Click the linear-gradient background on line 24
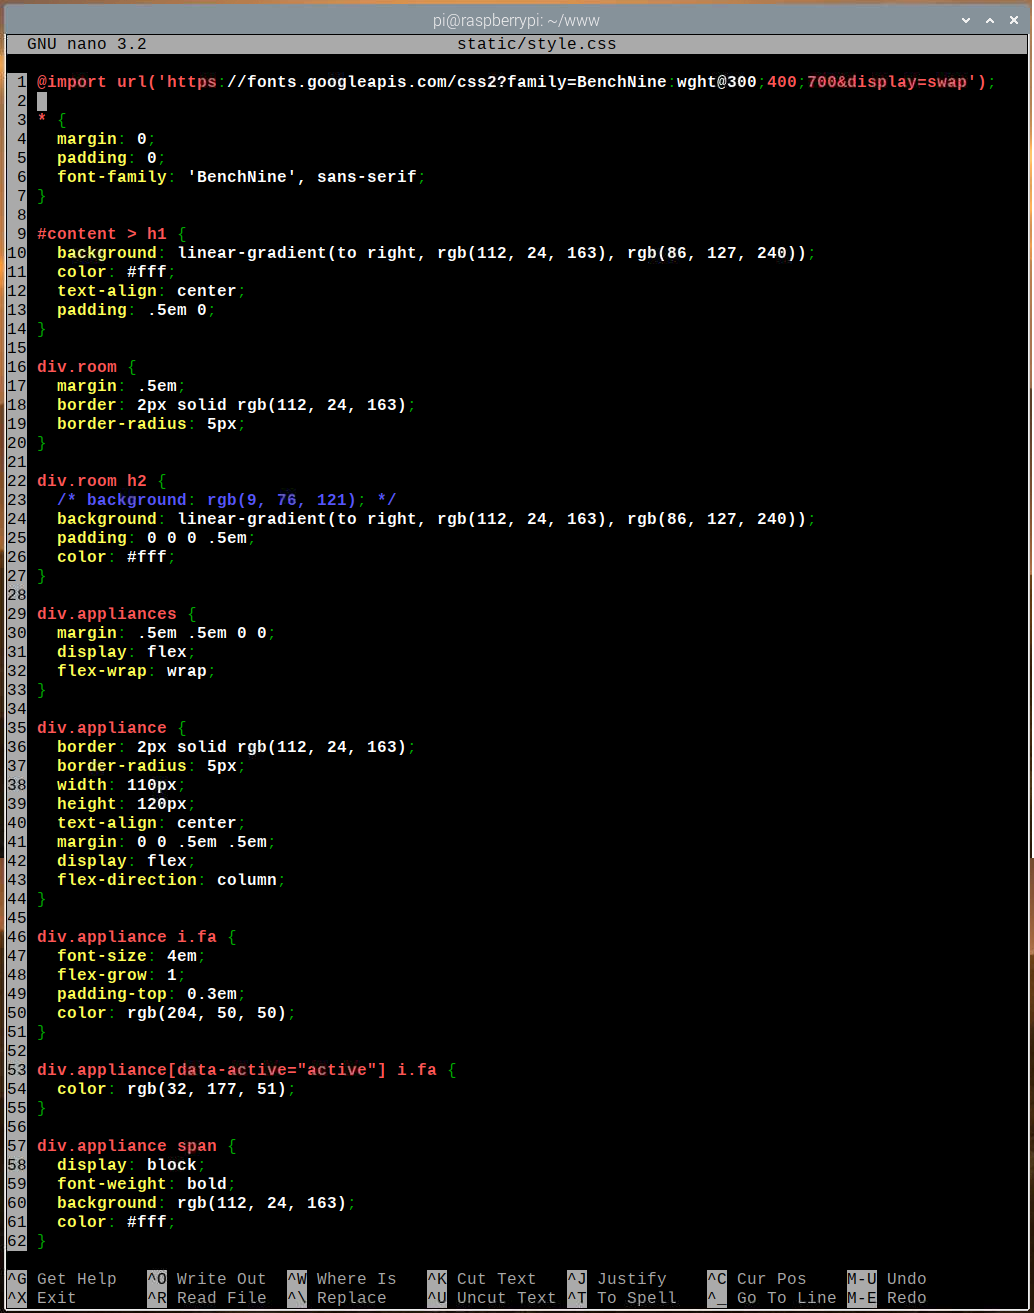The height and width of the screenshot is (1313, 1034). point(437,519)
